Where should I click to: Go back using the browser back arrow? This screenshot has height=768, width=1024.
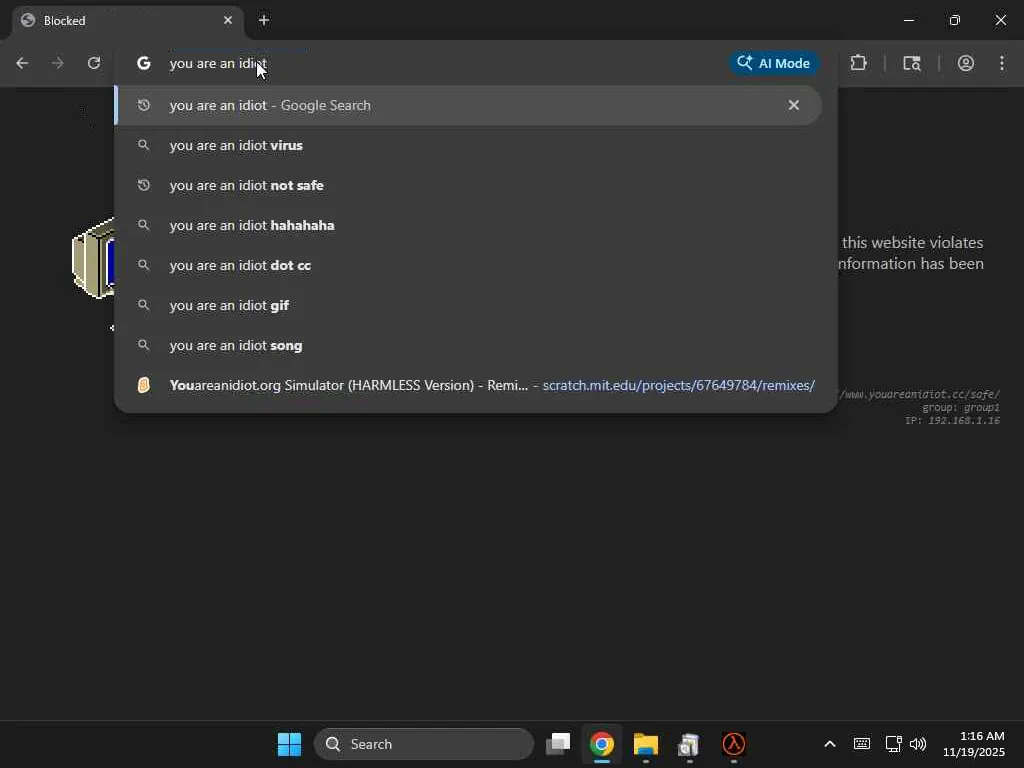coord(22,63)
